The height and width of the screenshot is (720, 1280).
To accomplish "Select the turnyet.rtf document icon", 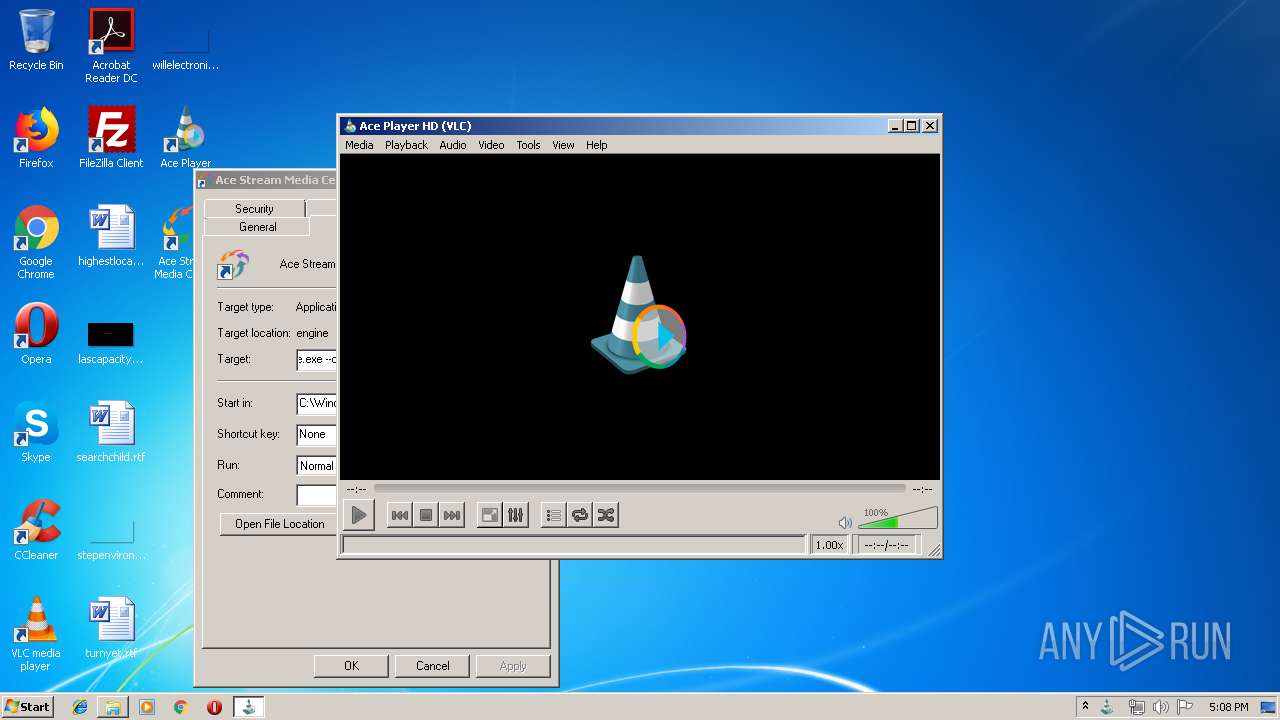I will pyautogui.click(x=111, y=628).
